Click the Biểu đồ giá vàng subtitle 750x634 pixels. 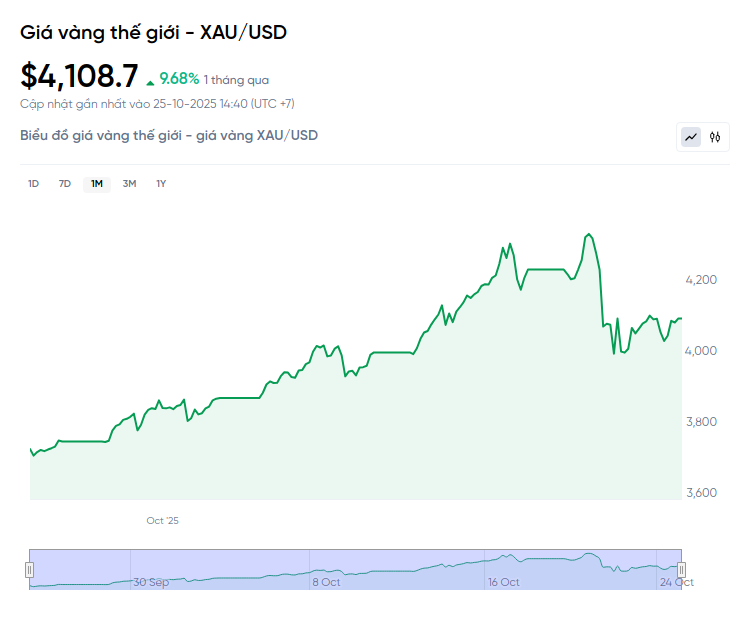pyautogui.click(x=169, y=135)
